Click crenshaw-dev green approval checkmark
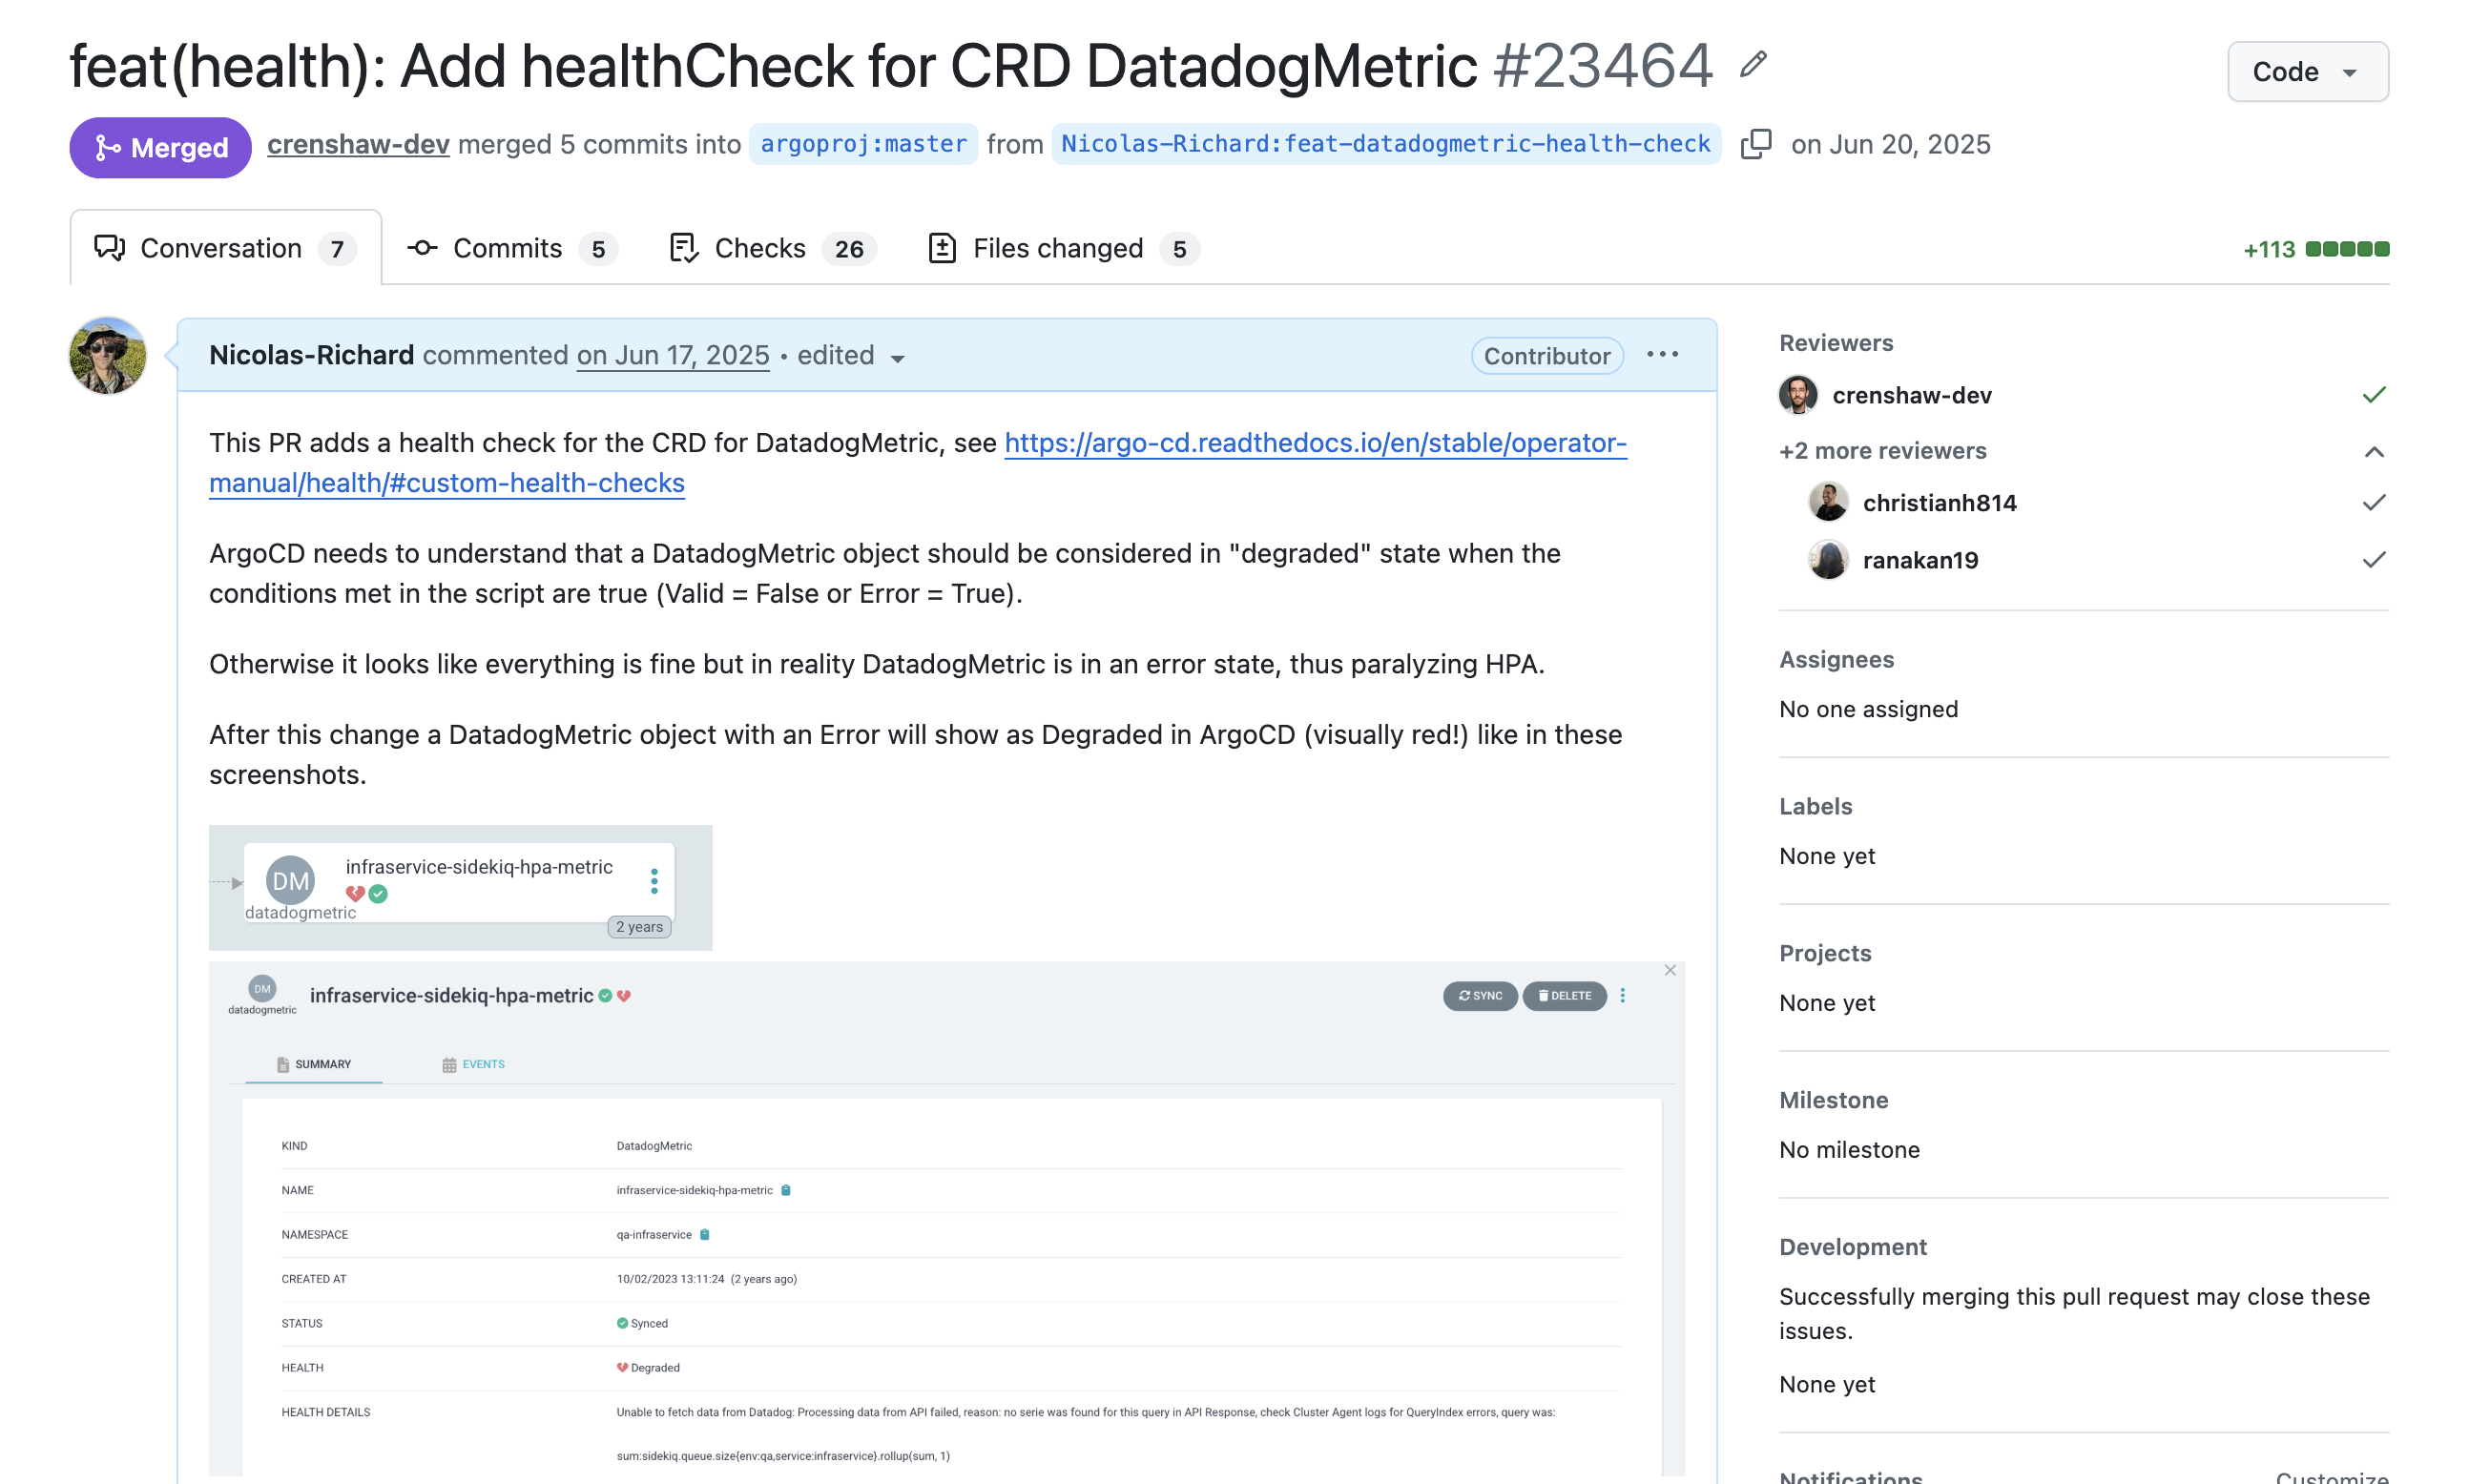Screen dimensions: 2490x1484 point(2374,395)
